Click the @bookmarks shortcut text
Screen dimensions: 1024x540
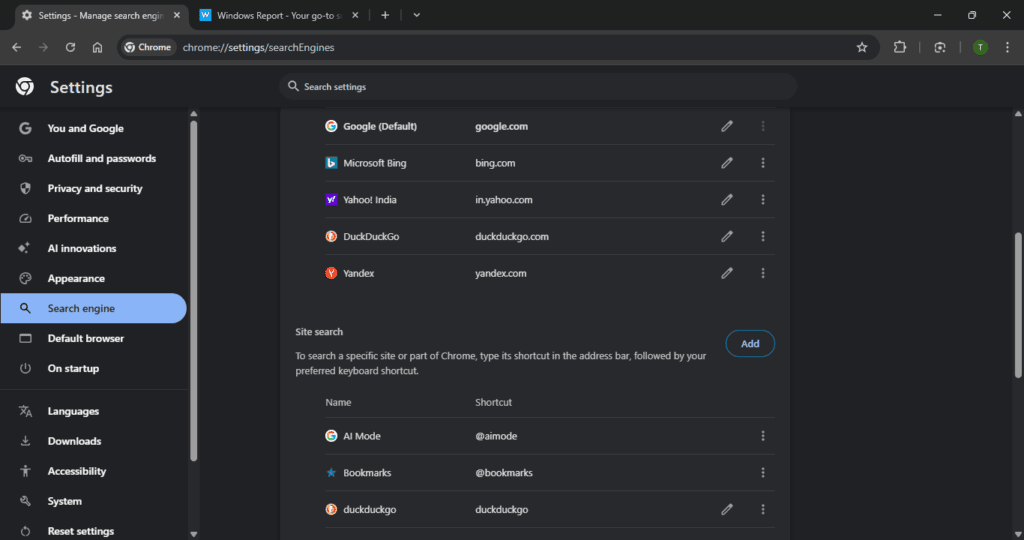(504, 473)
